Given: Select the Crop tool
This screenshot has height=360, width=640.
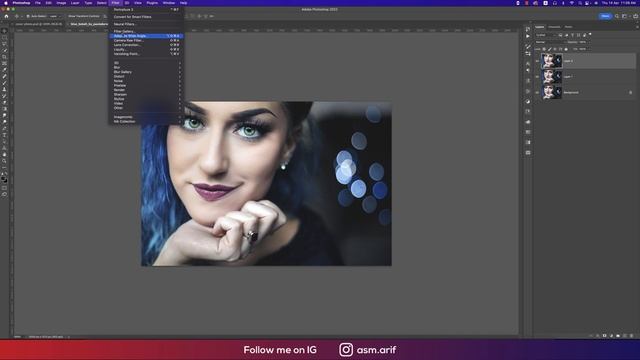Looking at the screenshot, I should point(4,57).
